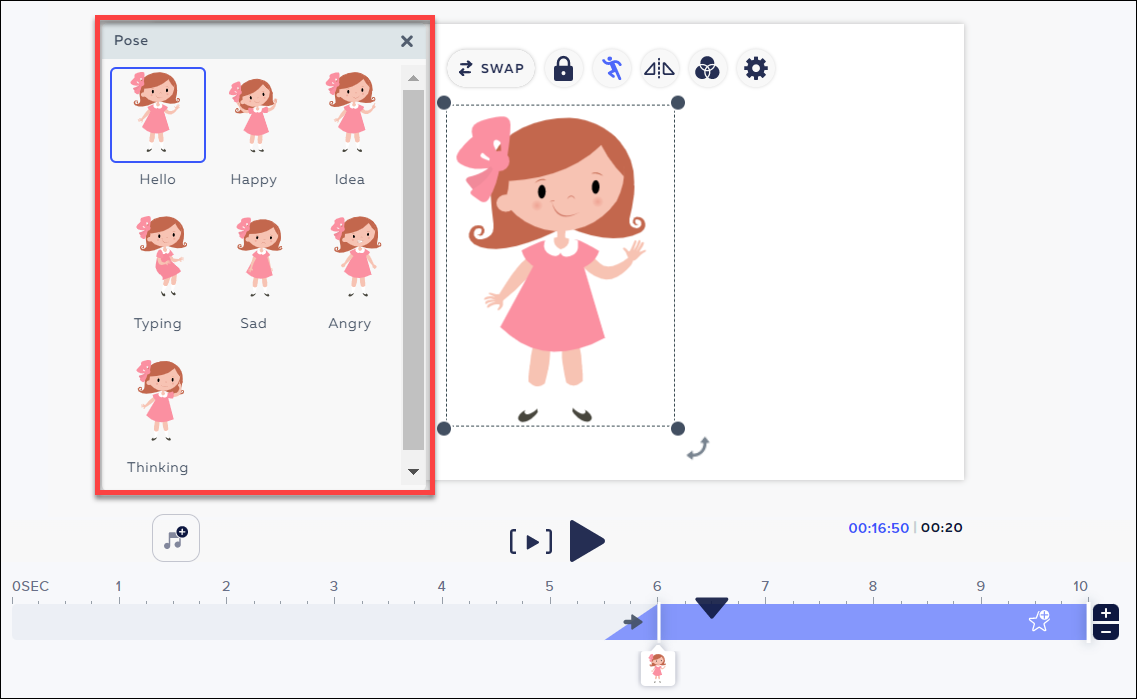Choose the Angry pose
This screenshot has height=699, width=1137.
tap(349, 258)
